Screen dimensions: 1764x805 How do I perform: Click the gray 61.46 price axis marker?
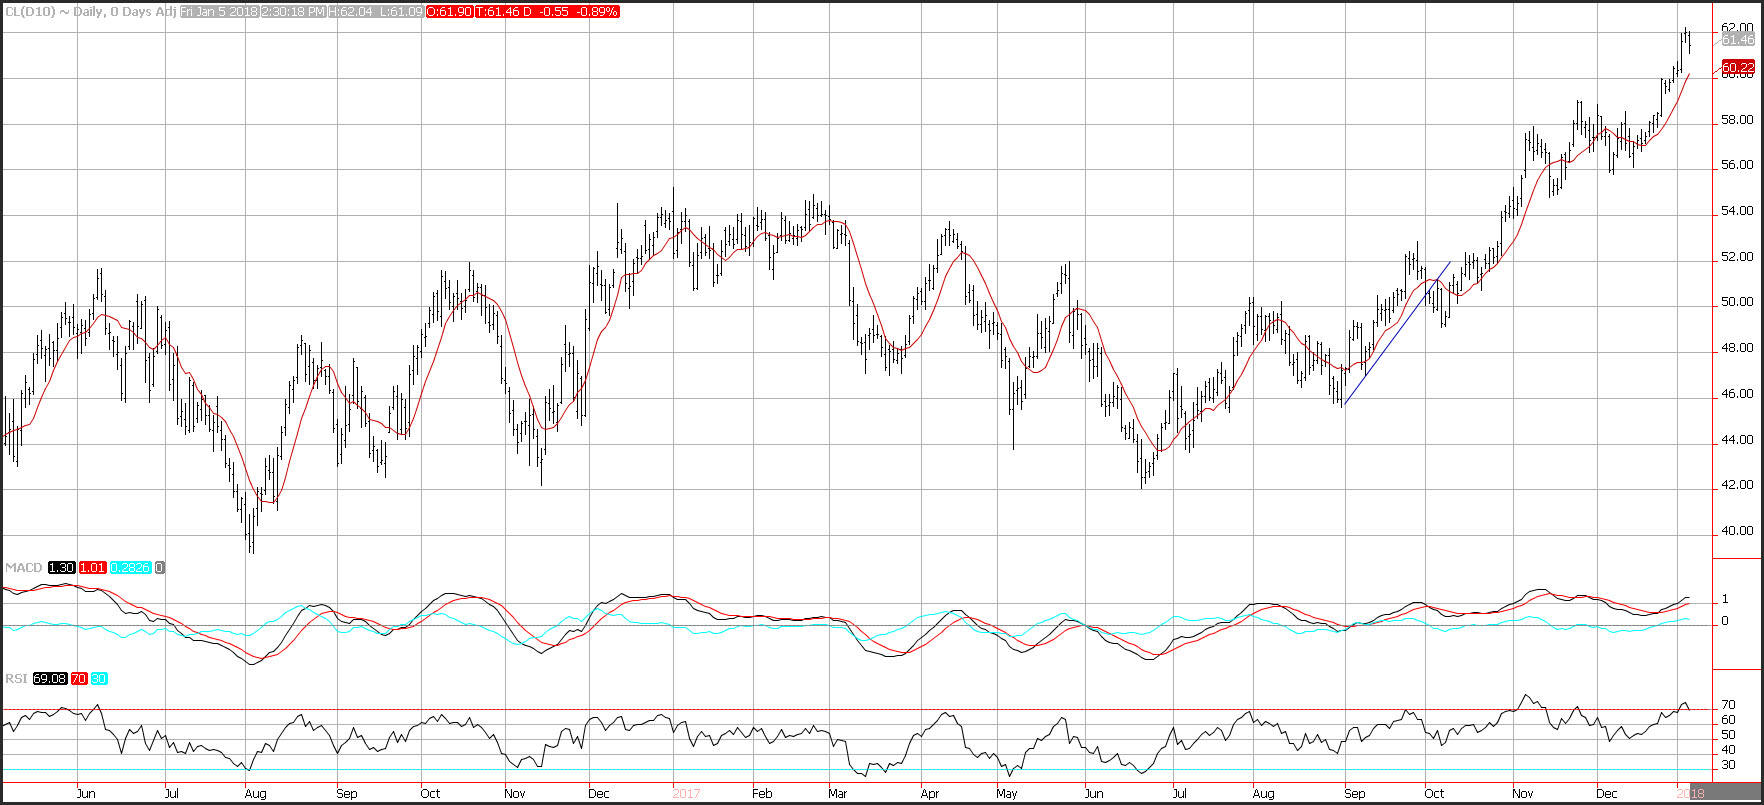(x=1738, y=39)
